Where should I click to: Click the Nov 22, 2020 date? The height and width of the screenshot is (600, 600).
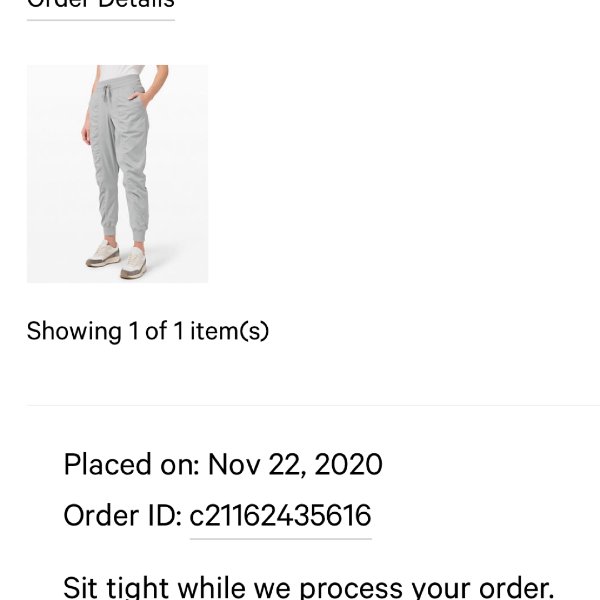tap(295, 465)
